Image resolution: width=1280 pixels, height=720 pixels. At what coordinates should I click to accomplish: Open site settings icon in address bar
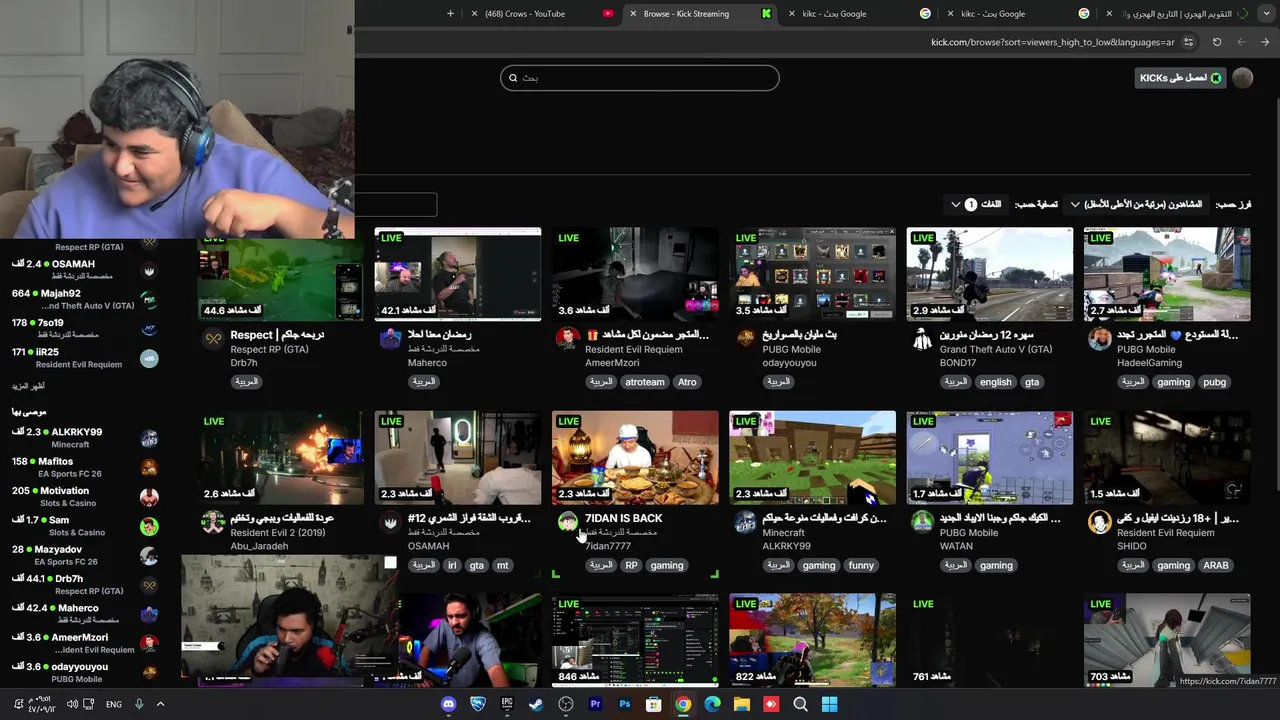(1188, 42)
